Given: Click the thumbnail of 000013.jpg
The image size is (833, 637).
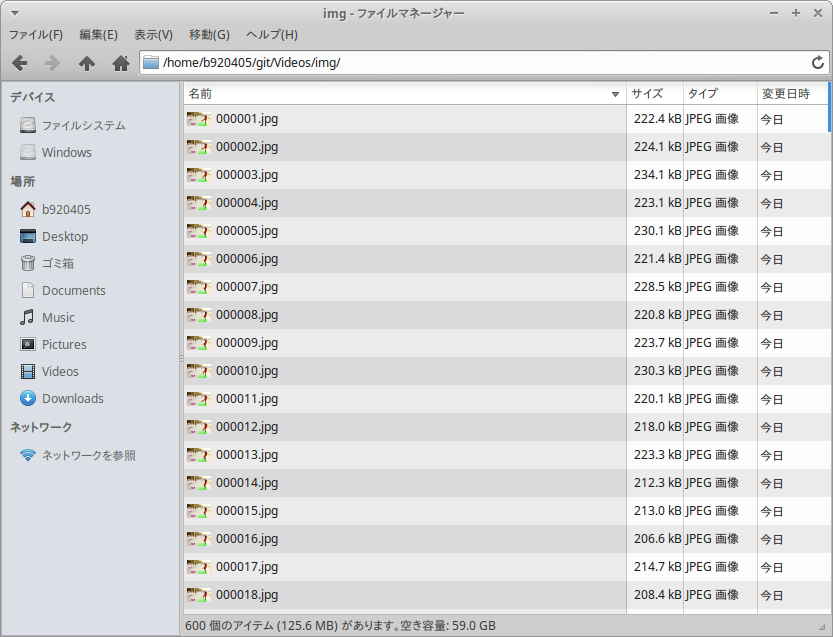Looking at the screenshot, I should pyautogui.click(x=199, y=455).
